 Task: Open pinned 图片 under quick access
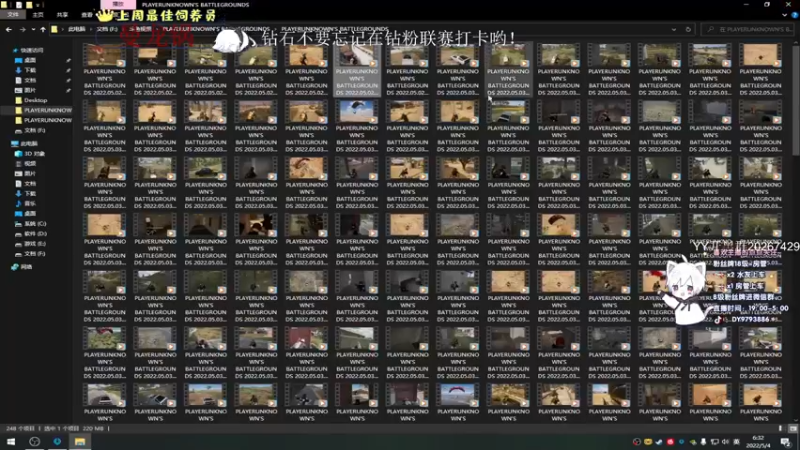30,90
